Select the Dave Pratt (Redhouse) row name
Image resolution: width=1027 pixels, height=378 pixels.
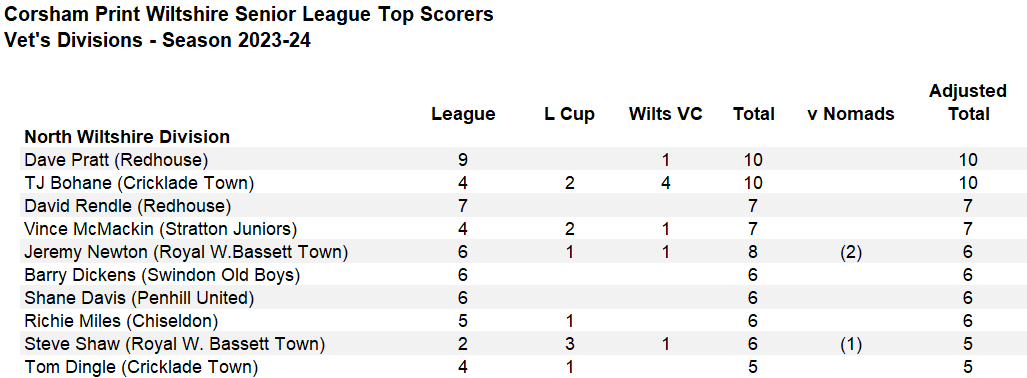[115, 160]
